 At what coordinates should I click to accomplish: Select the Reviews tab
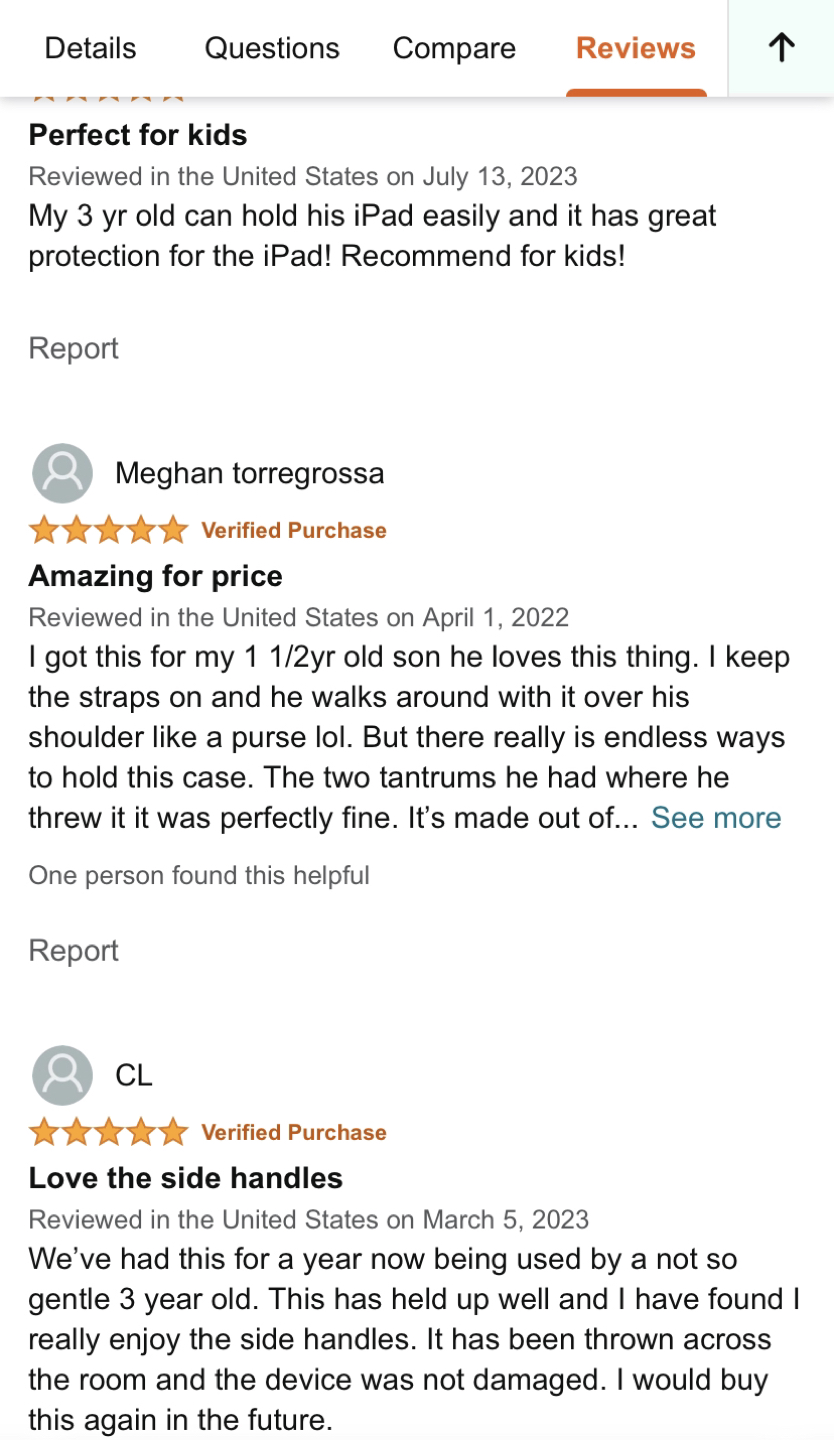point(636,48)
